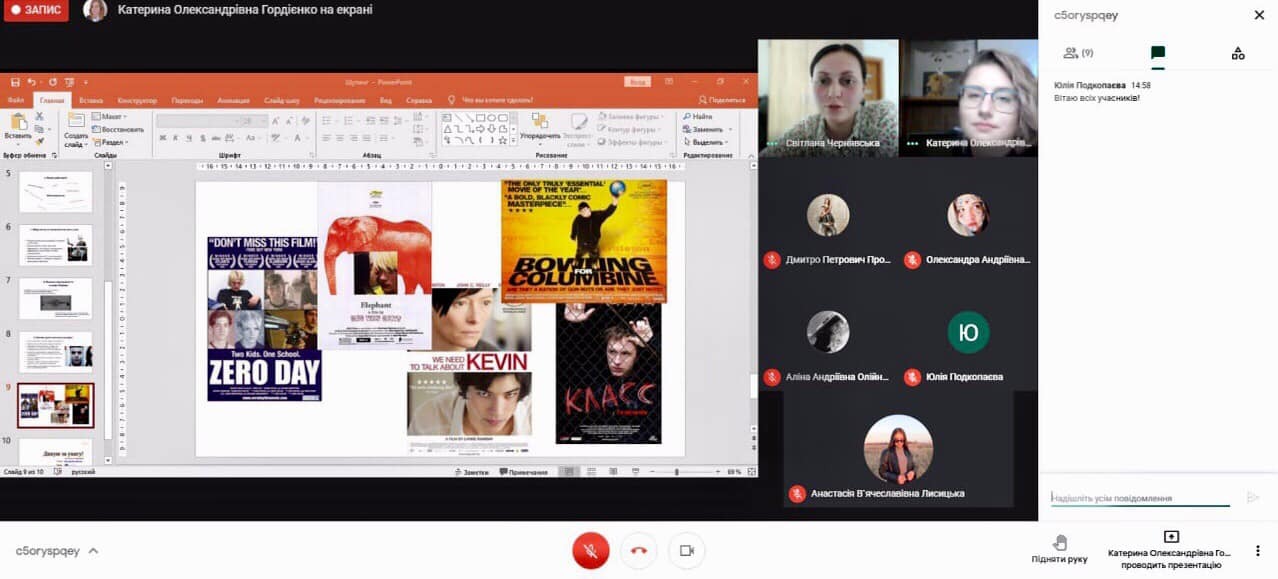Viewport: 1278px width, 579px height.
Task: Switch to the chat tab icon
Action: pos(1158,53)
